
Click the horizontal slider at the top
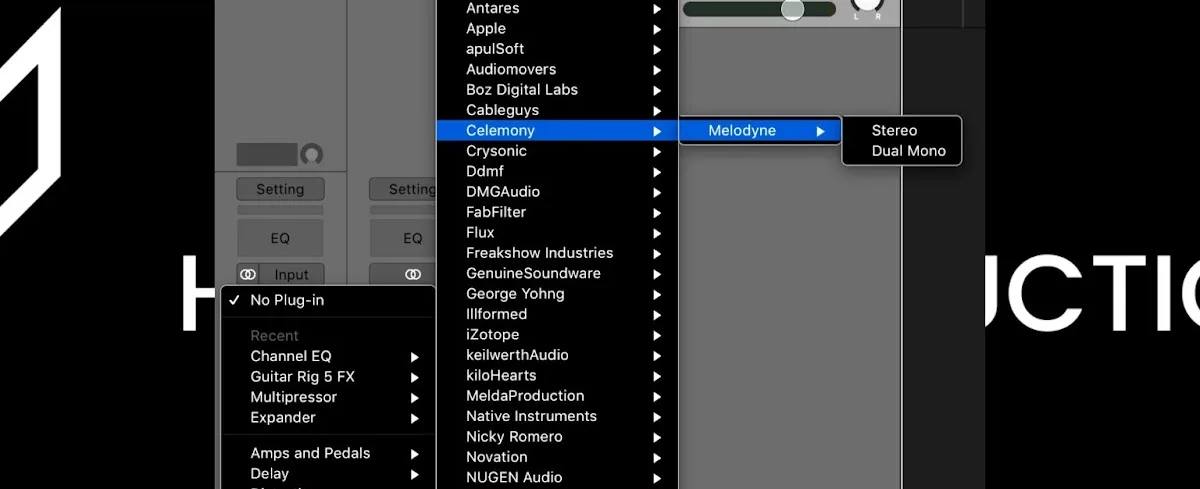coord(759,9)
